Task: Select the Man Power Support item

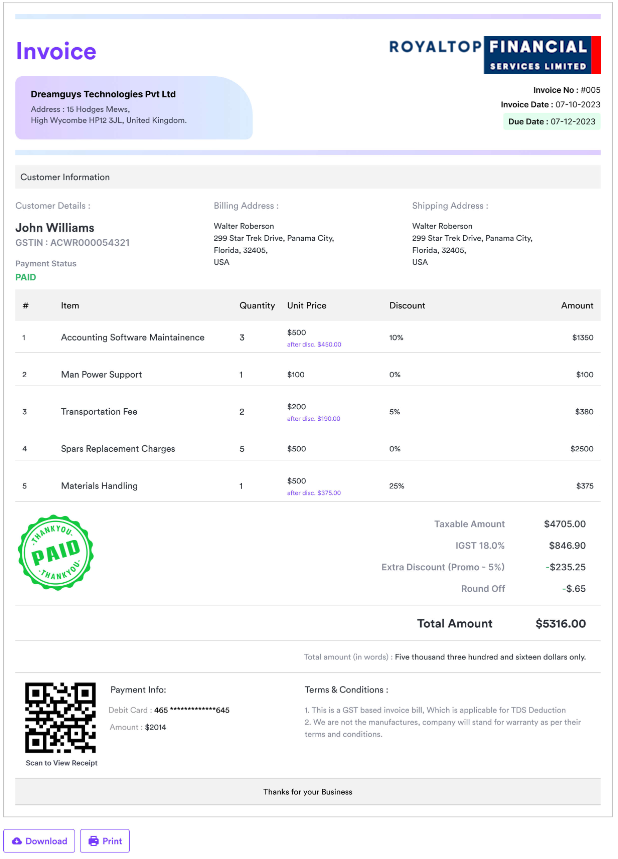Action: (x=101, y=375)
